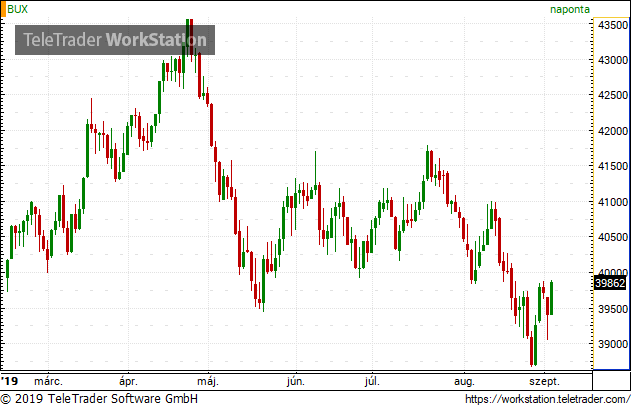
Task: Click the 41000 price axis label
Action: click(613, 202)
